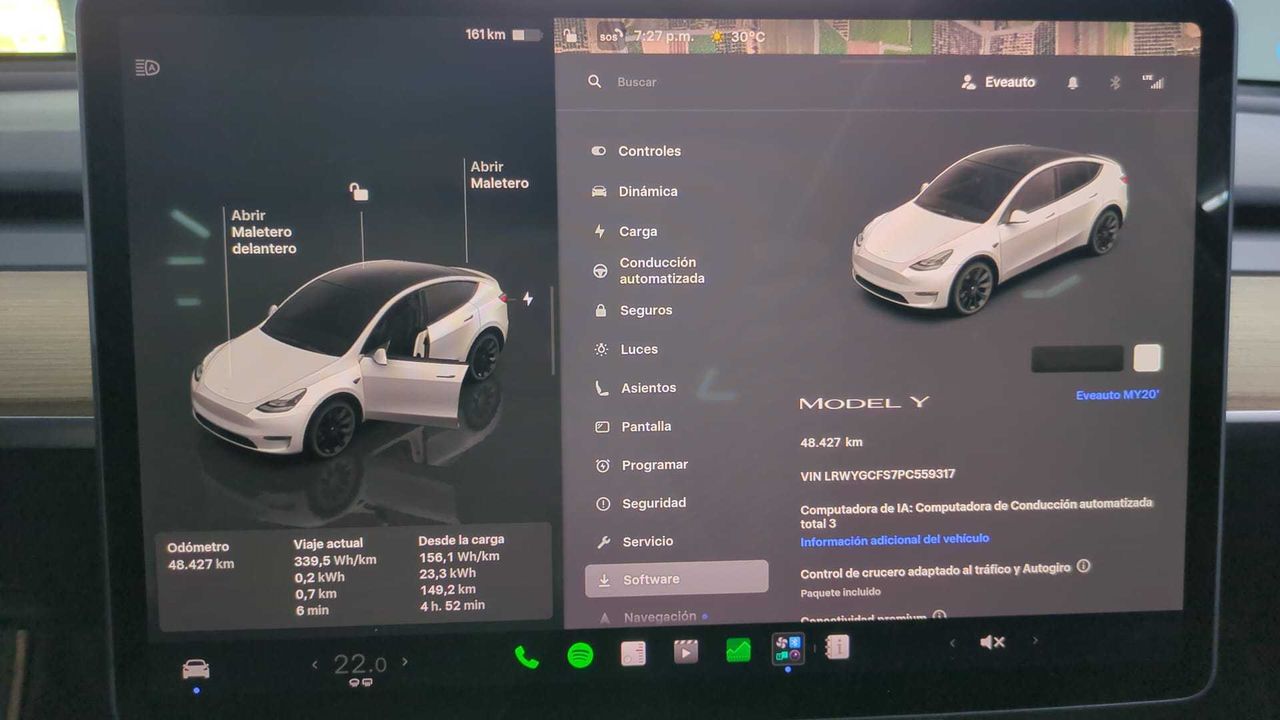Tap the VIN LRWYGCFS7PC559317 text
Viewport: 1280px width, 720px height.
[877, 476]
